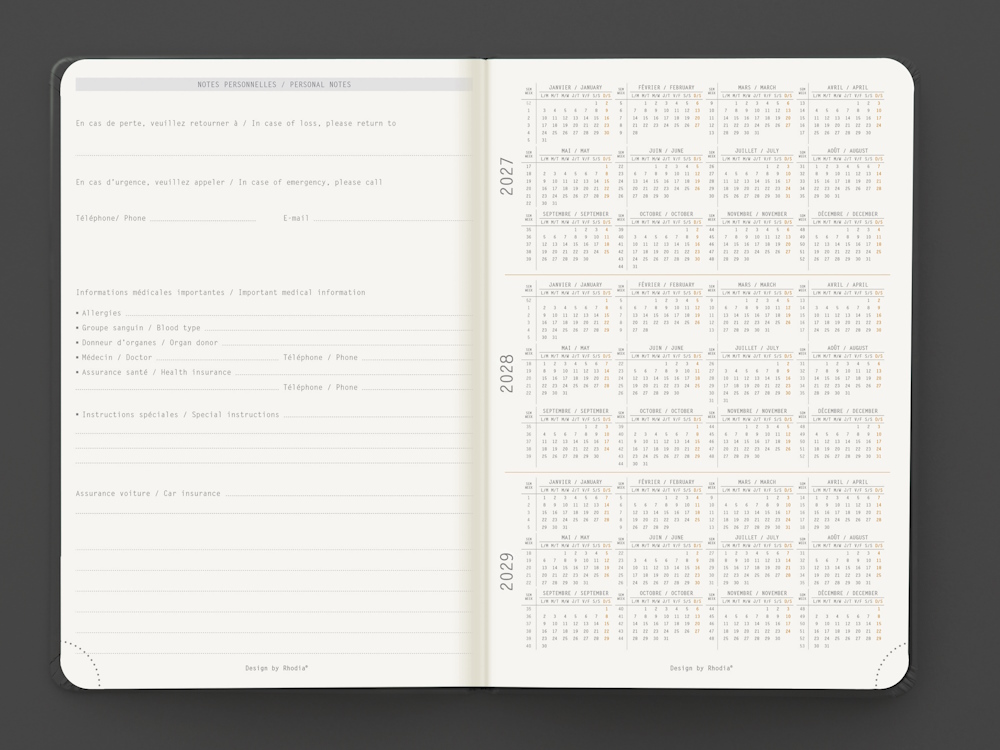
Task: Click "Instructions spéciales / Special instructions" label
Action: tap(180, 415)
